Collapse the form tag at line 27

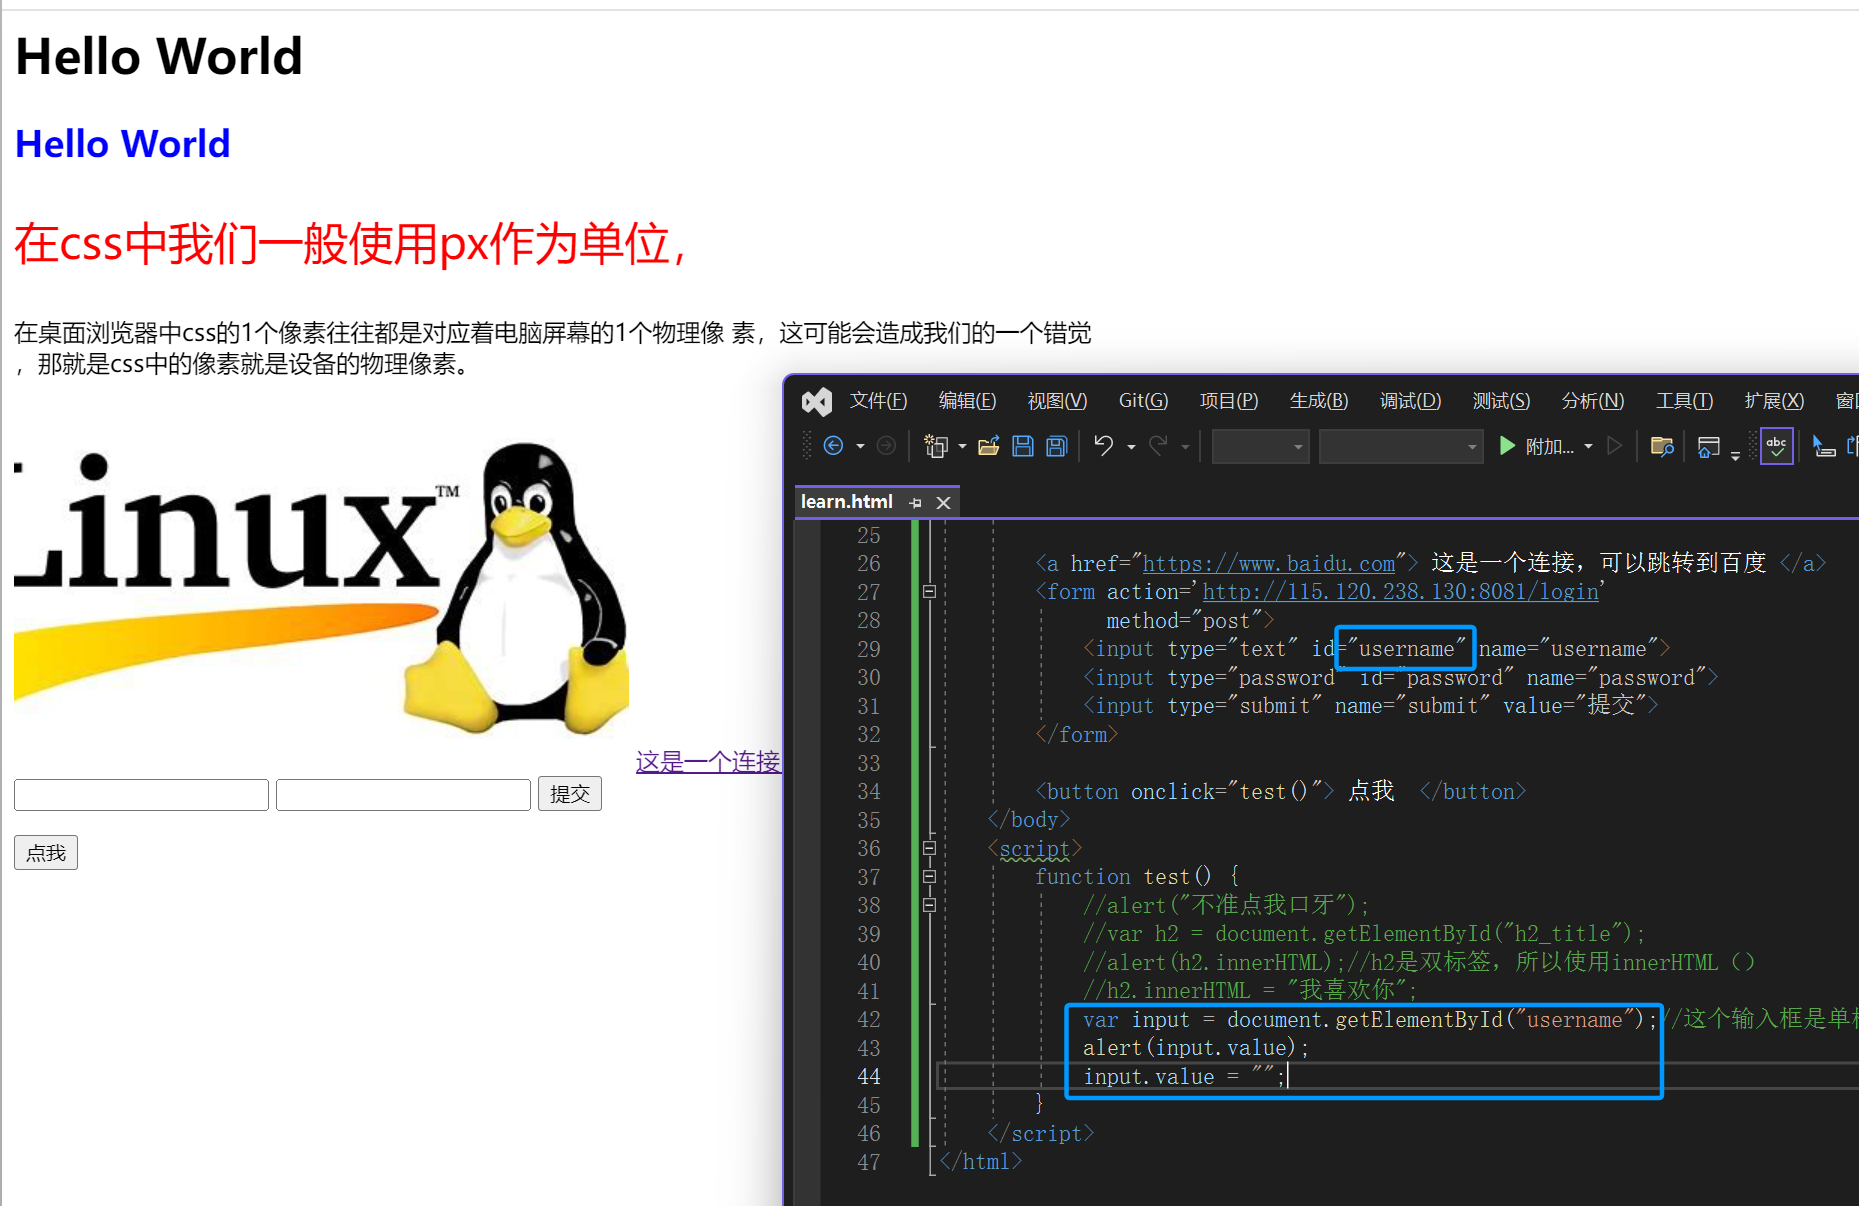click(929, 592)
